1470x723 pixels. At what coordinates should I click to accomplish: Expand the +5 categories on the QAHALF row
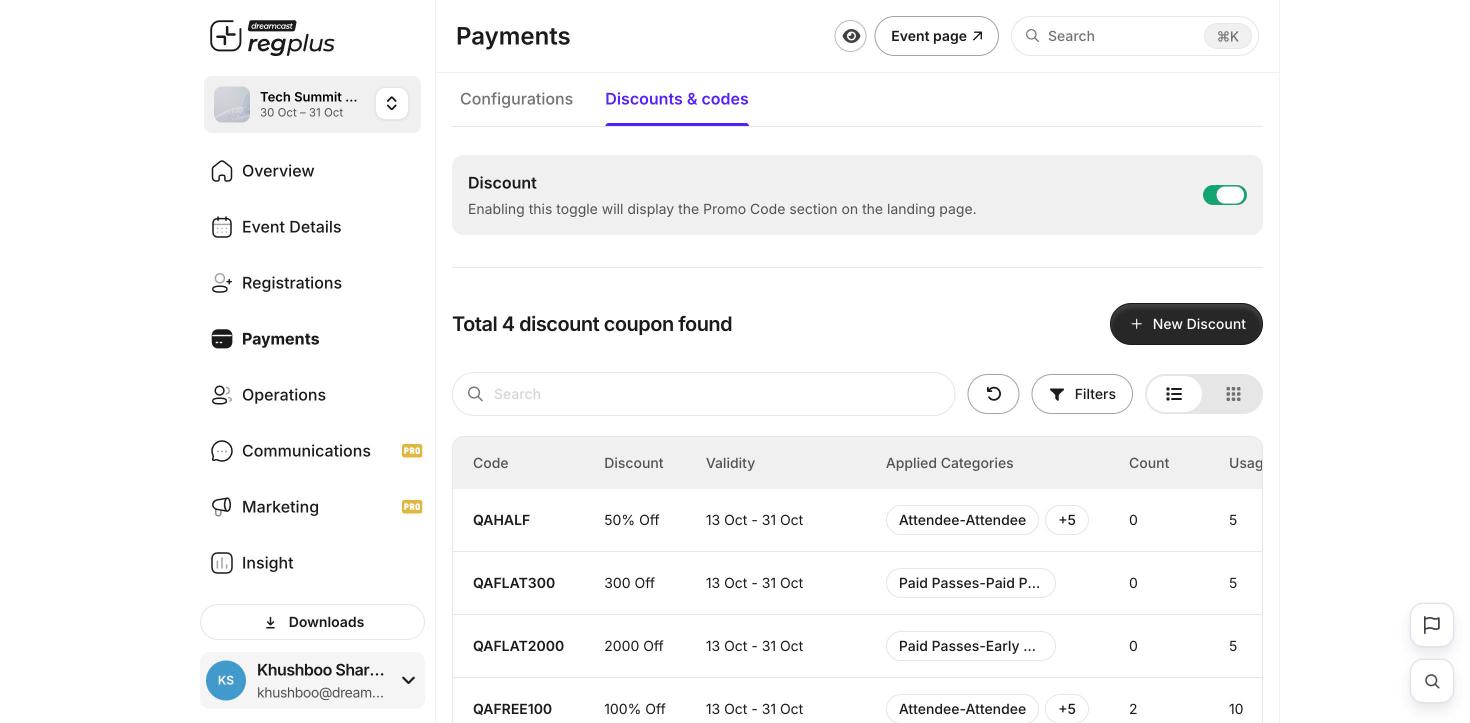point(1067,520)
